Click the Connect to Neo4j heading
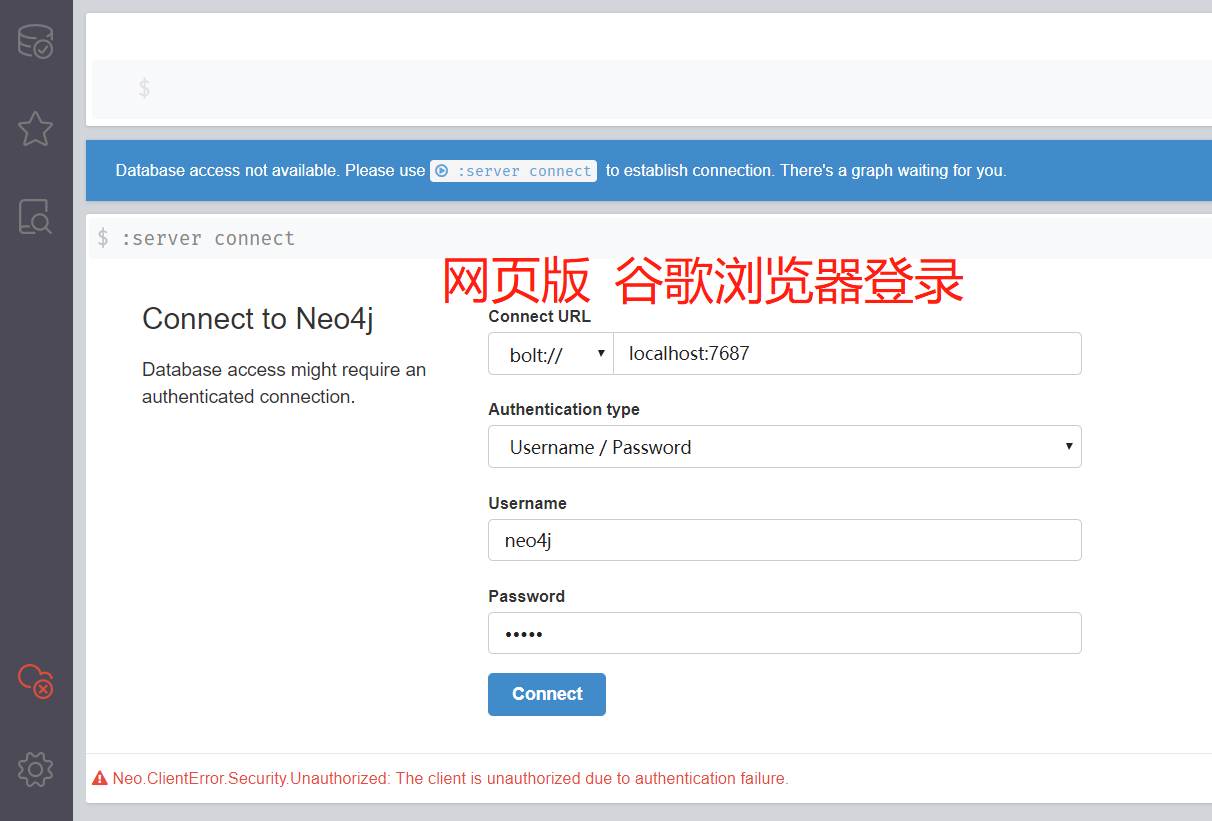This screenshot has height=821, width=1212. click(x=258, y=319)
